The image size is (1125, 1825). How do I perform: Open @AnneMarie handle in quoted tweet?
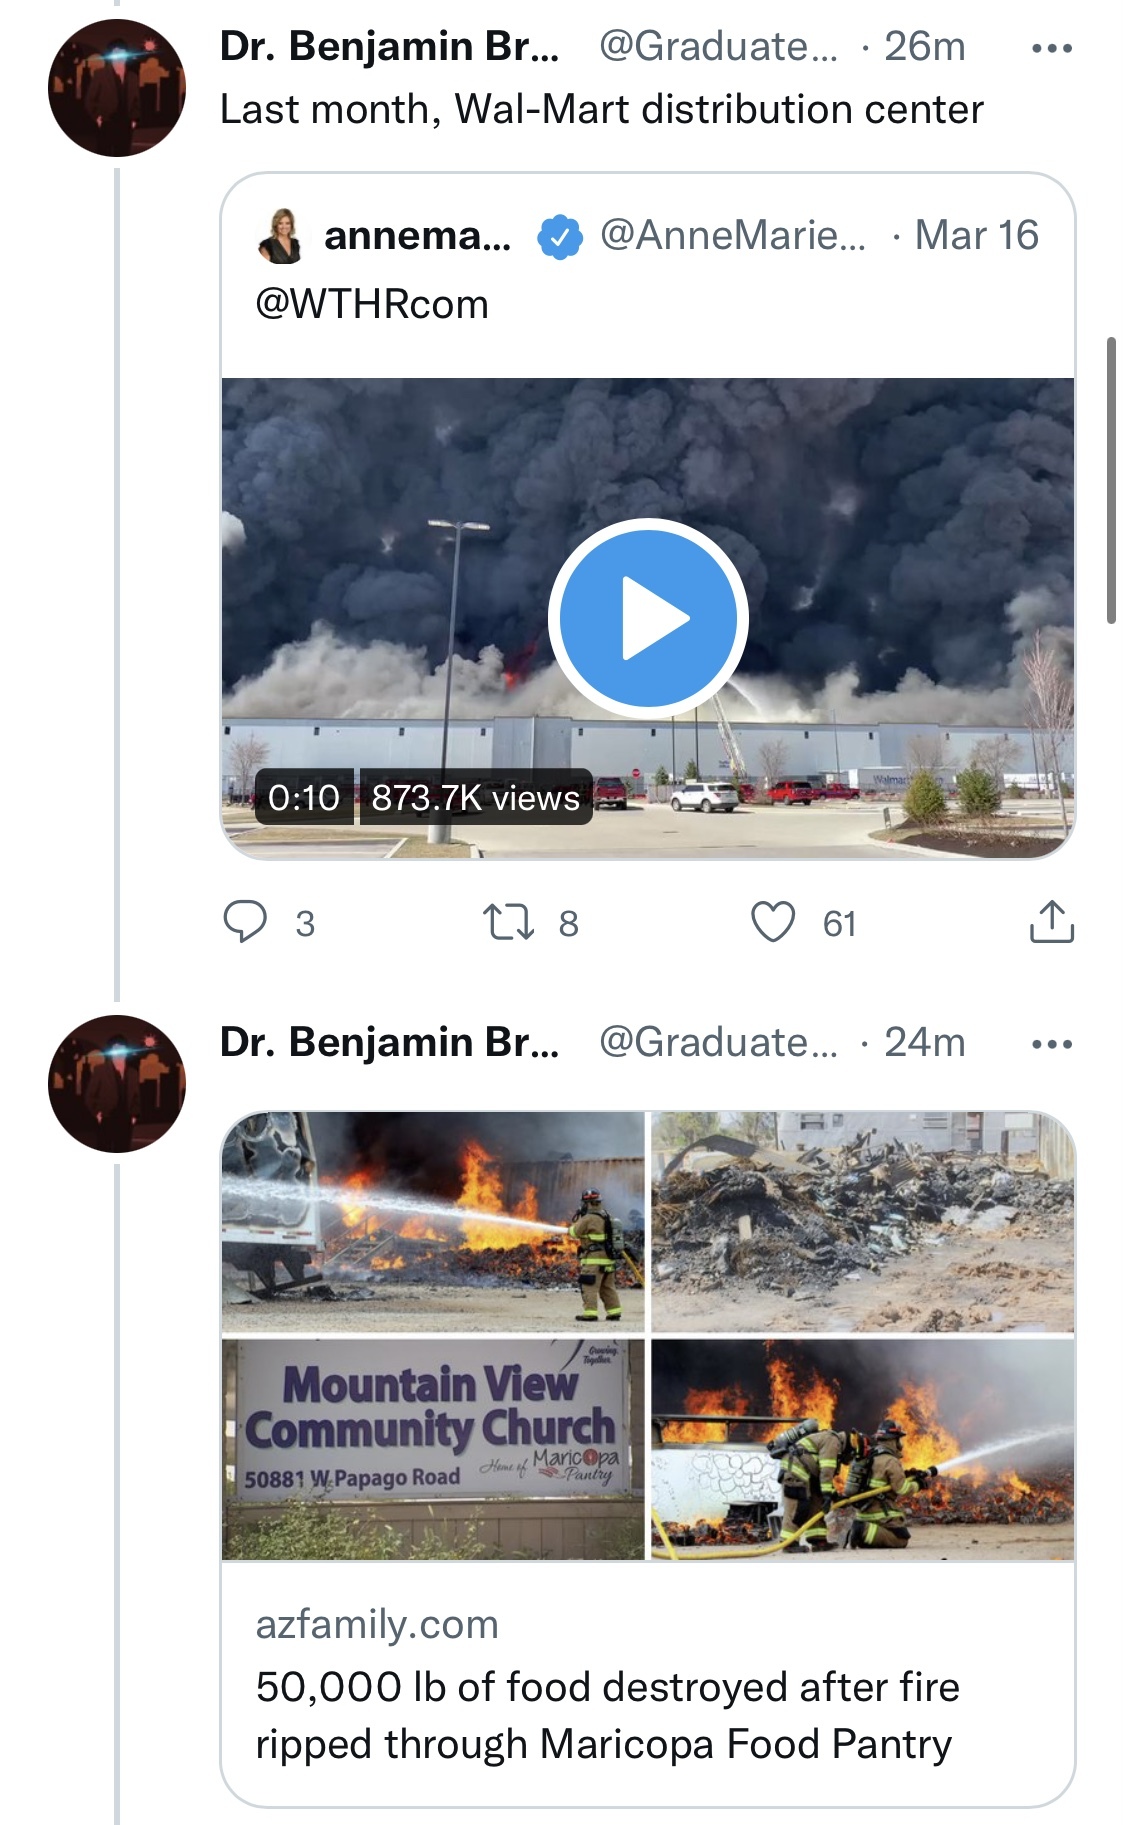[732, 236]
